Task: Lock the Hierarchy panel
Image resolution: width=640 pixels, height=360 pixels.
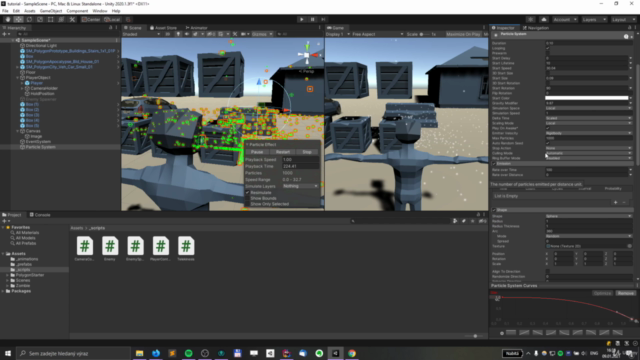Action: click(x=111, y=27)
